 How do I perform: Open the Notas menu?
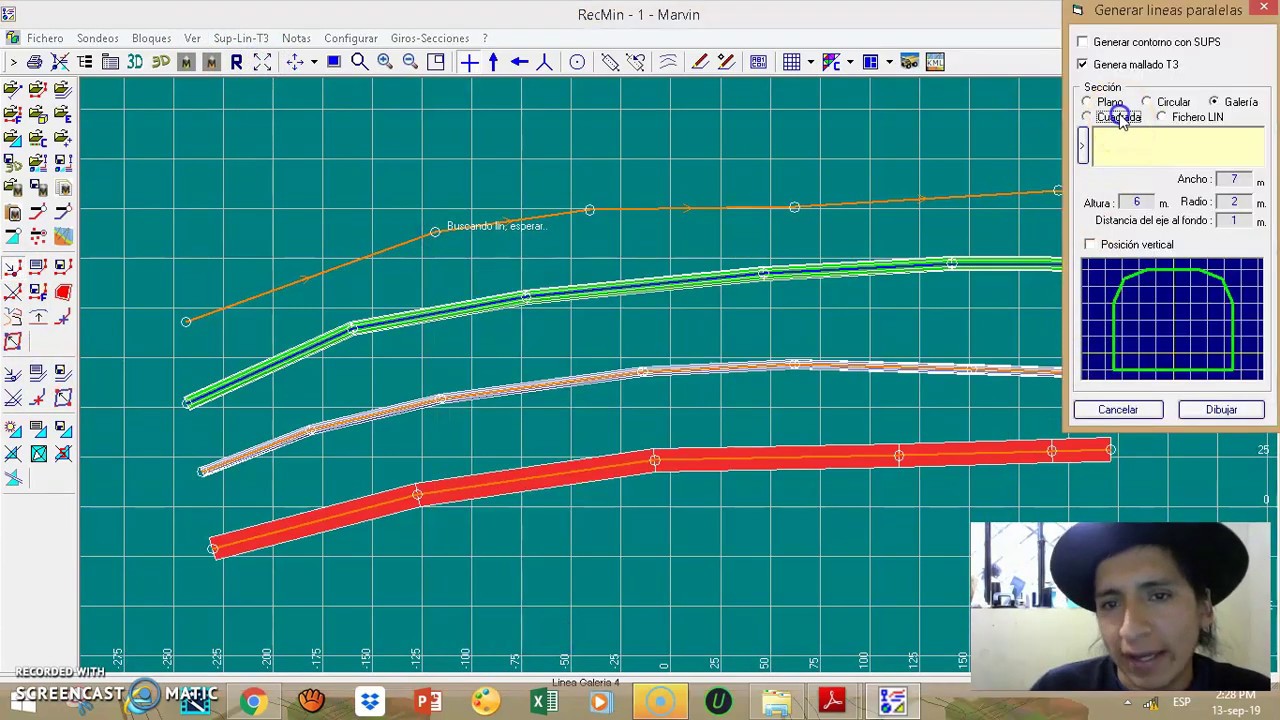point(296,38)
